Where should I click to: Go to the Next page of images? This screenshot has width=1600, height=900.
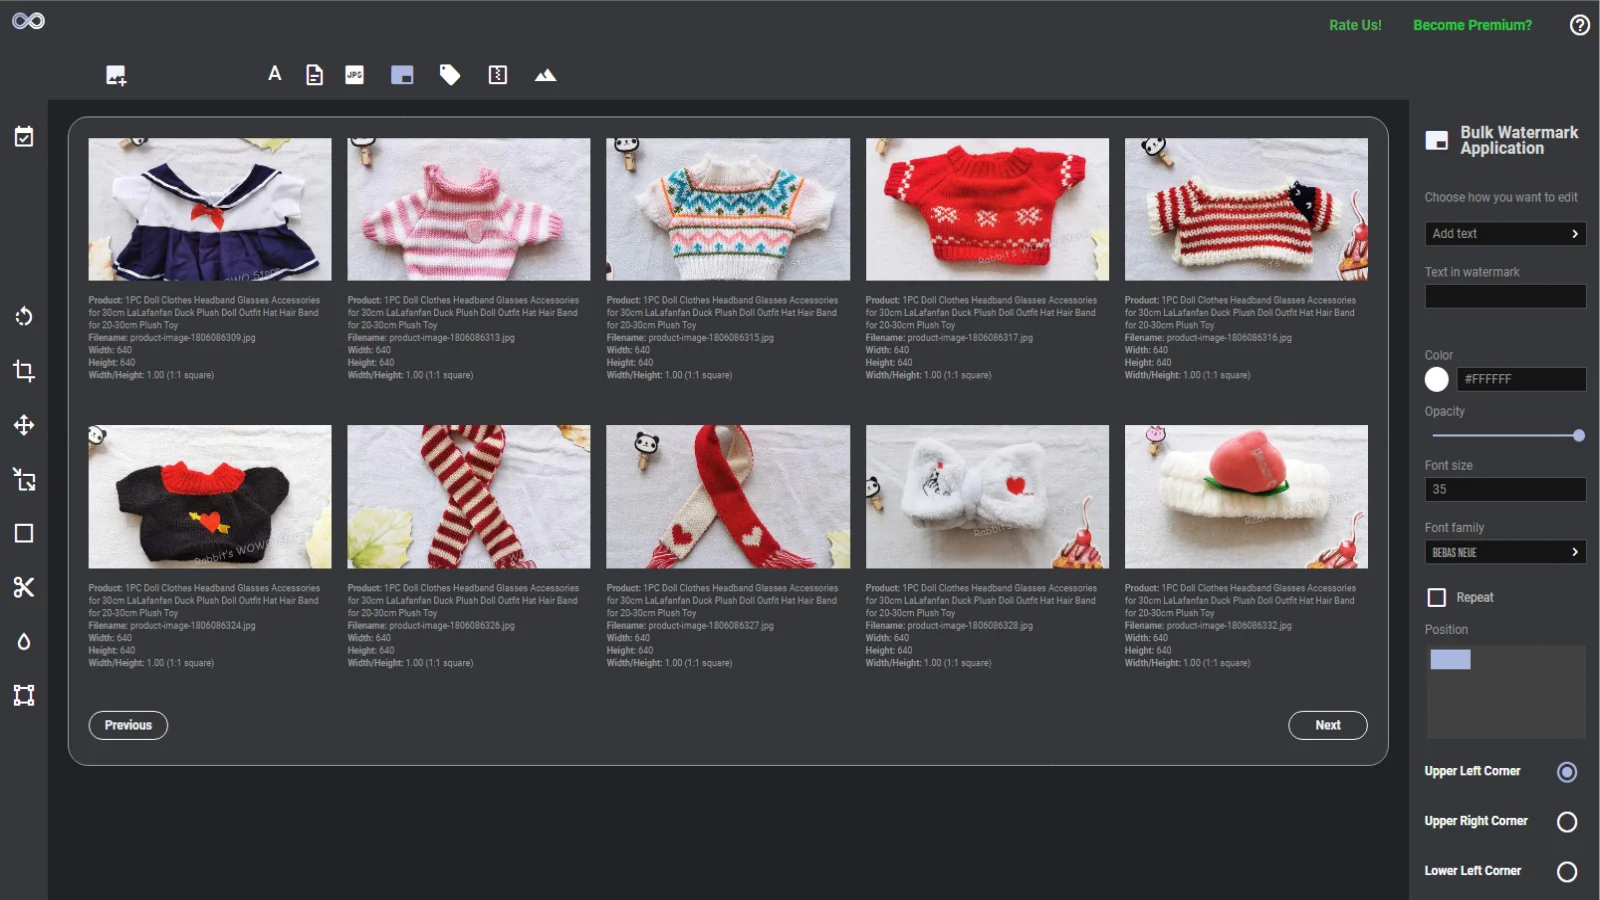pyautogui.click(x=1327, y=725)
